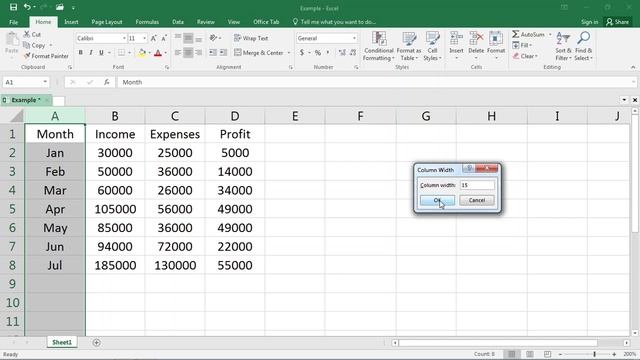Toggle Italic formatting

point(91,53)
